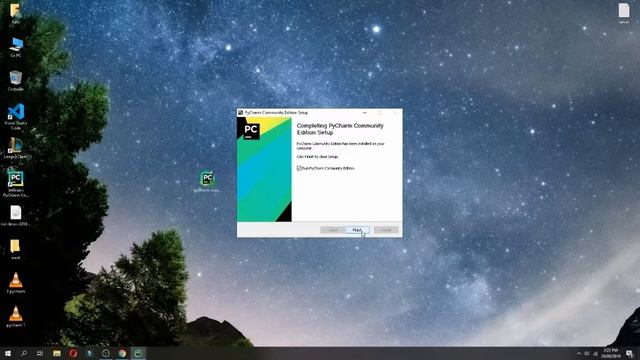The image size is (640, 360).
Task: Select the white document file below the PyCharm shortcut
Action: (16, 216)
